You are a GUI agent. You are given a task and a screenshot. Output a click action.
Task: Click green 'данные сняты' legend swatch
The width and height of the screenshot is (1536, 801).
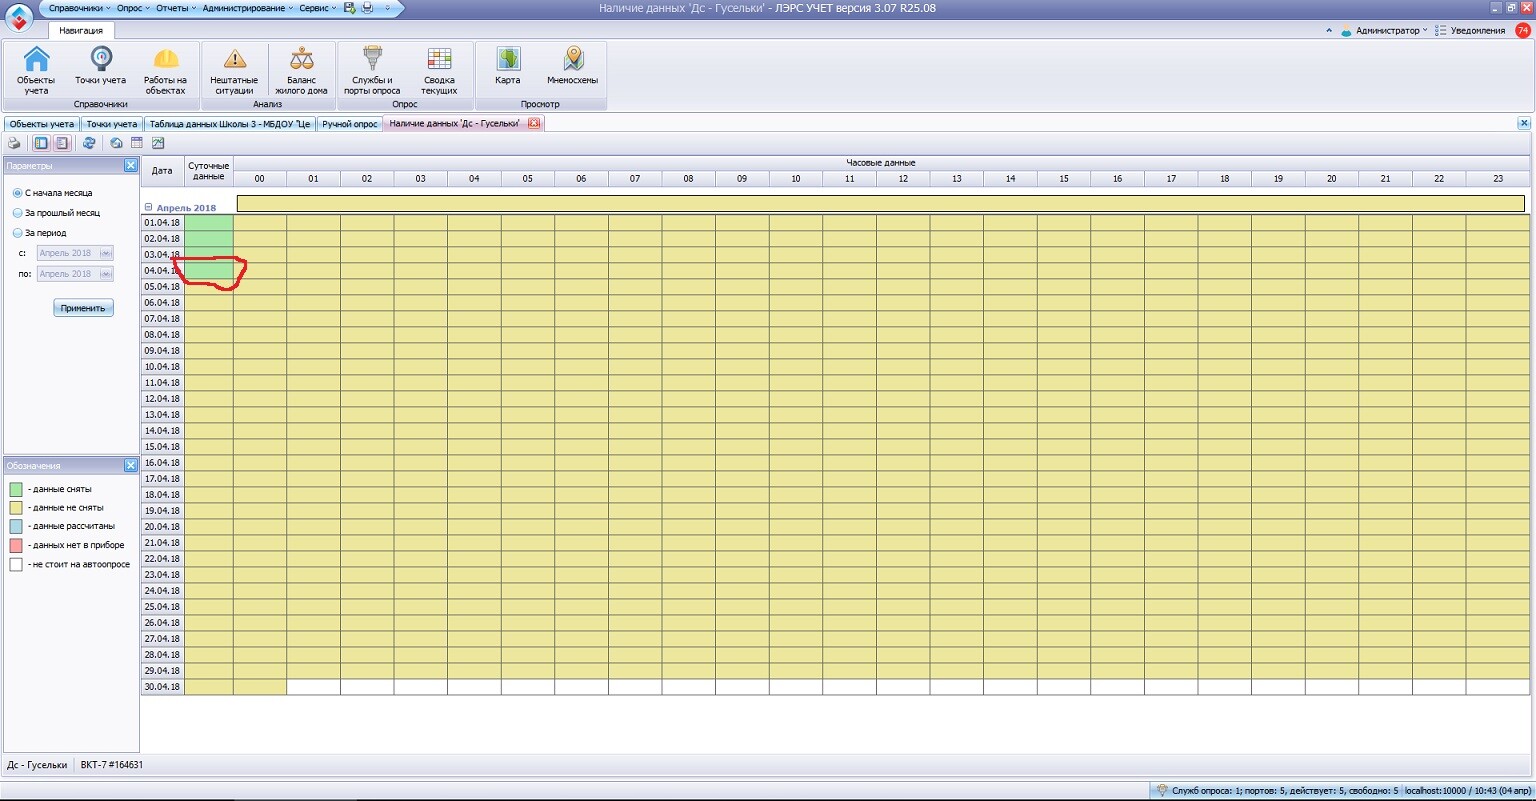pos(16,489)
